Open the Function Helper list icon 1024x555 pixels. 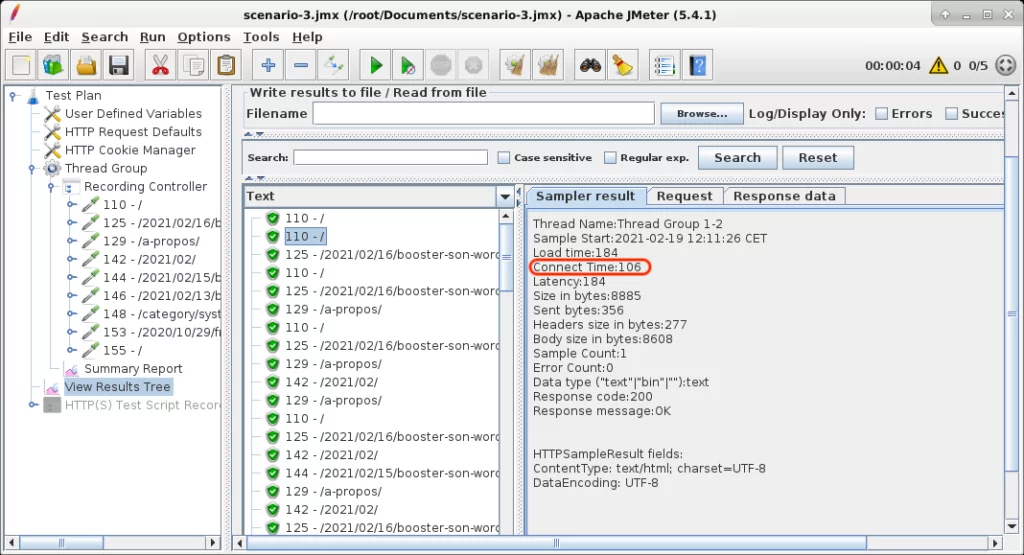665,65
